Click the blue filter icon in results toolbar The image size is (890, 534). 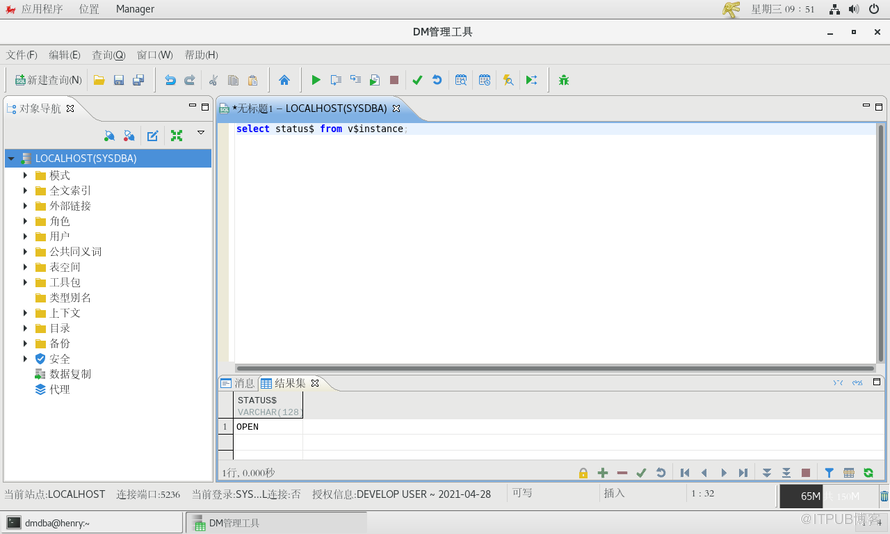829,473
